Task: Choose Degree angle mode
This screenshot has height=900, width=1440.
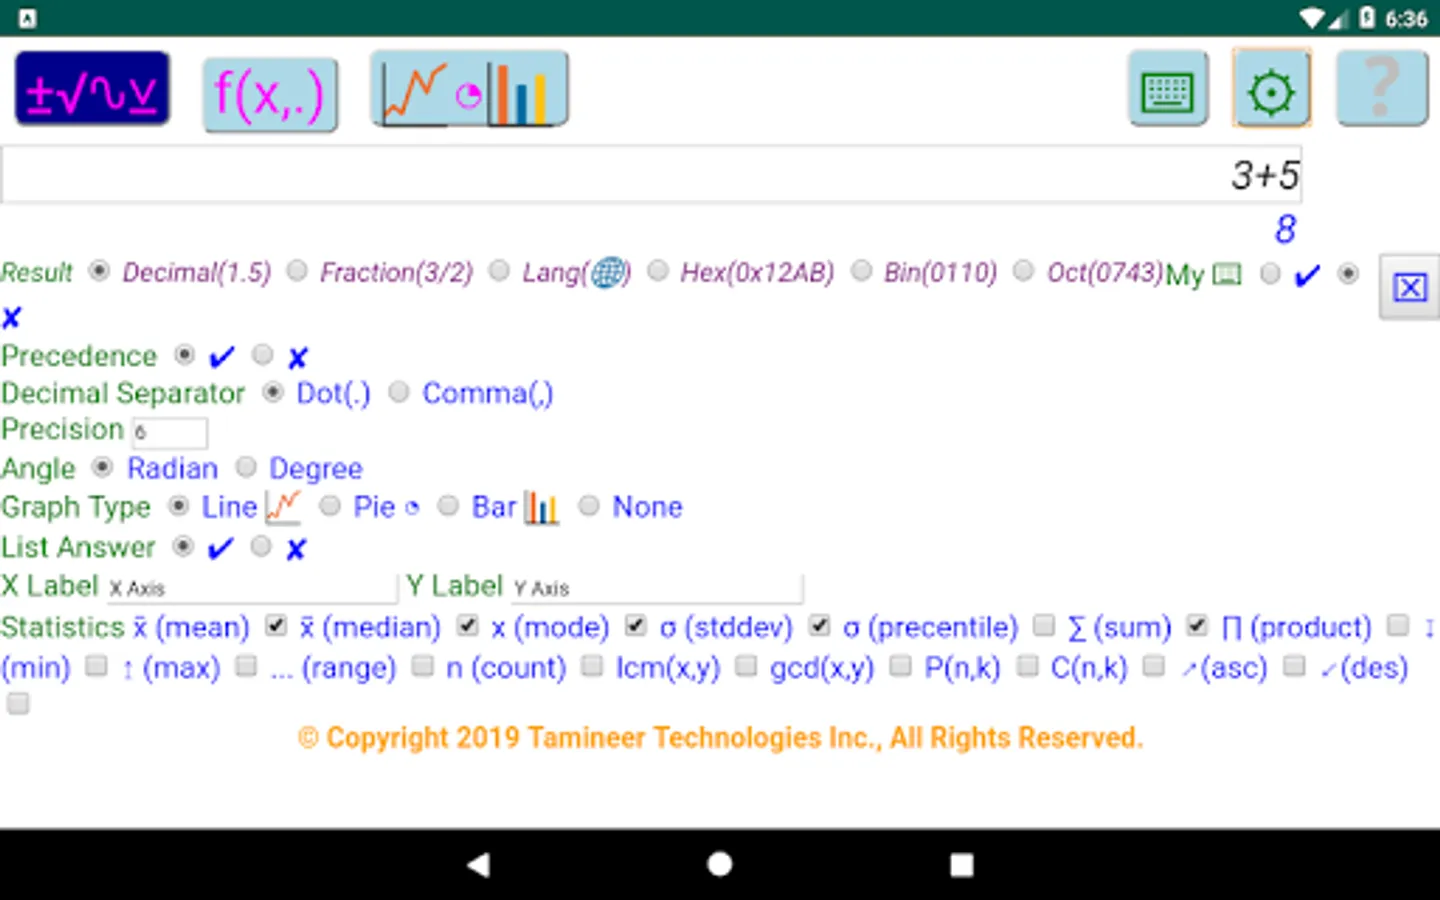Action: coord(246,467)
